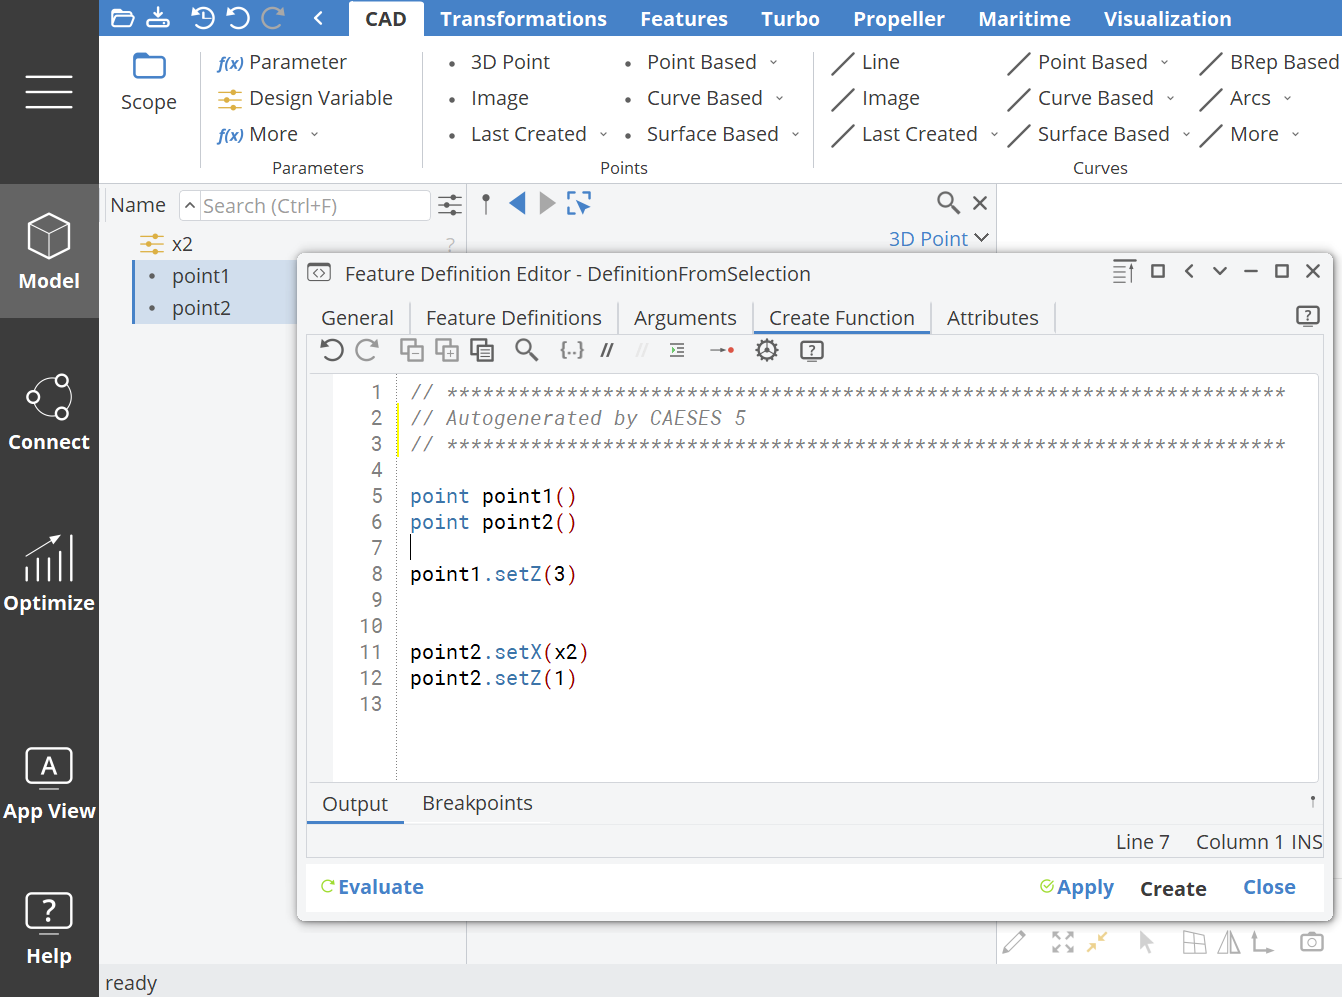Click the auto-indent code icon

click(677, 350)
